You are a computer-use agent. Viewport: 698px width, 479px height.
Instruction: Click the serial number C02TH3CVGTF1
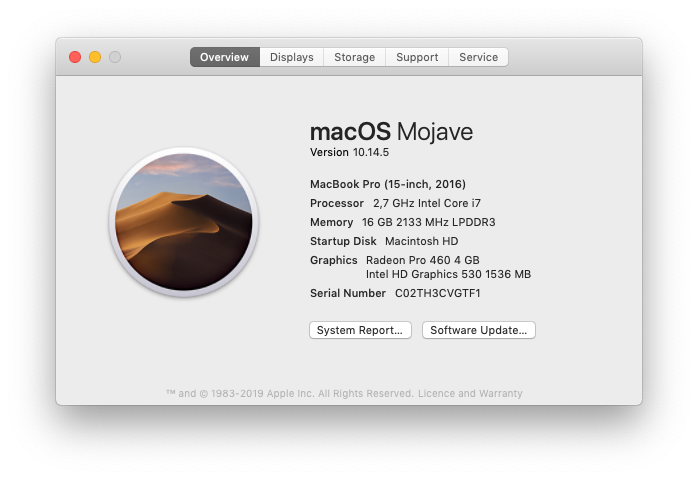click(438, 293)
